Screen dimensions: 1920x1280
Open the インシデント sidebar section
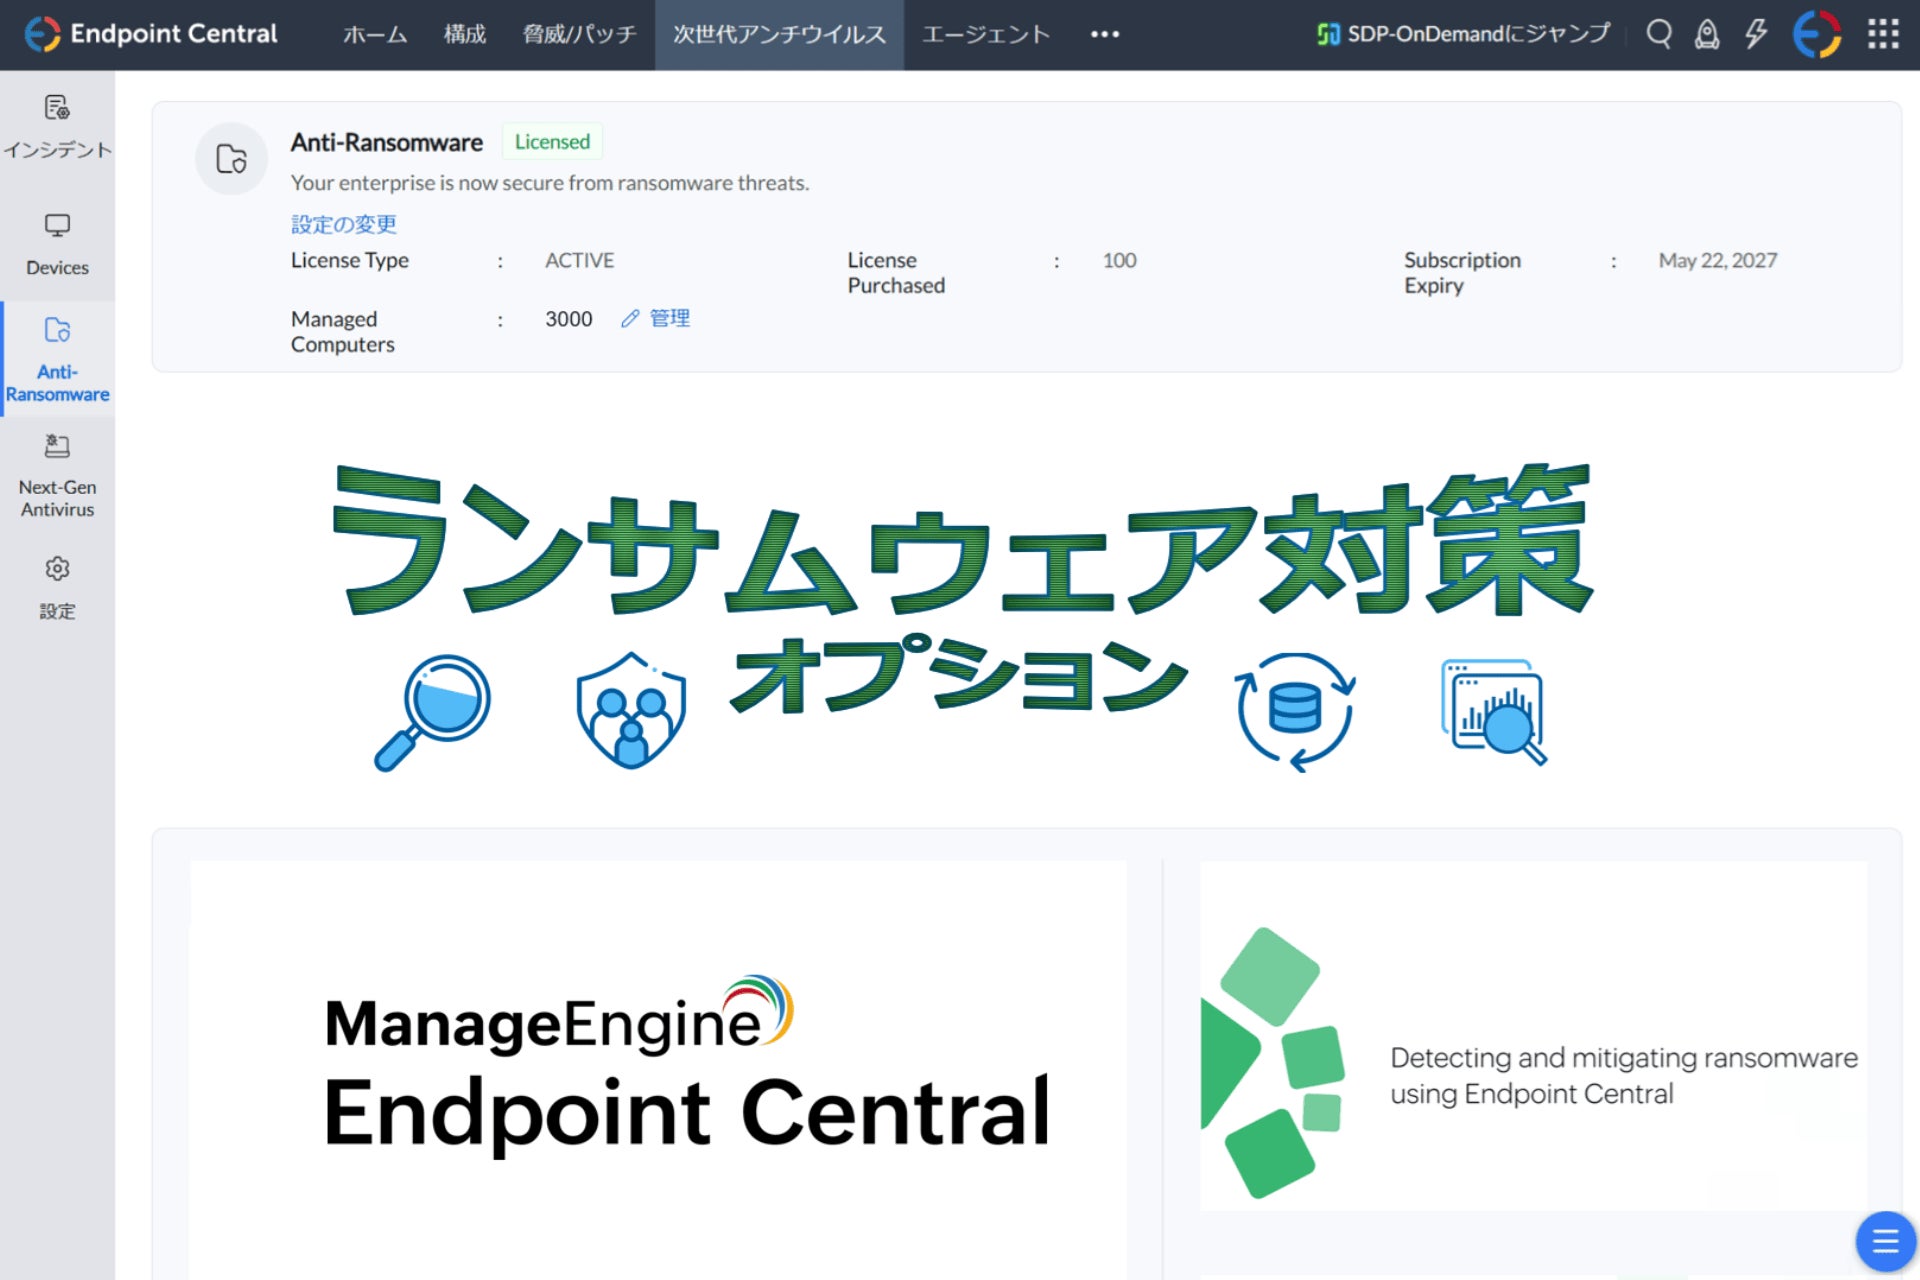(57, 127)
